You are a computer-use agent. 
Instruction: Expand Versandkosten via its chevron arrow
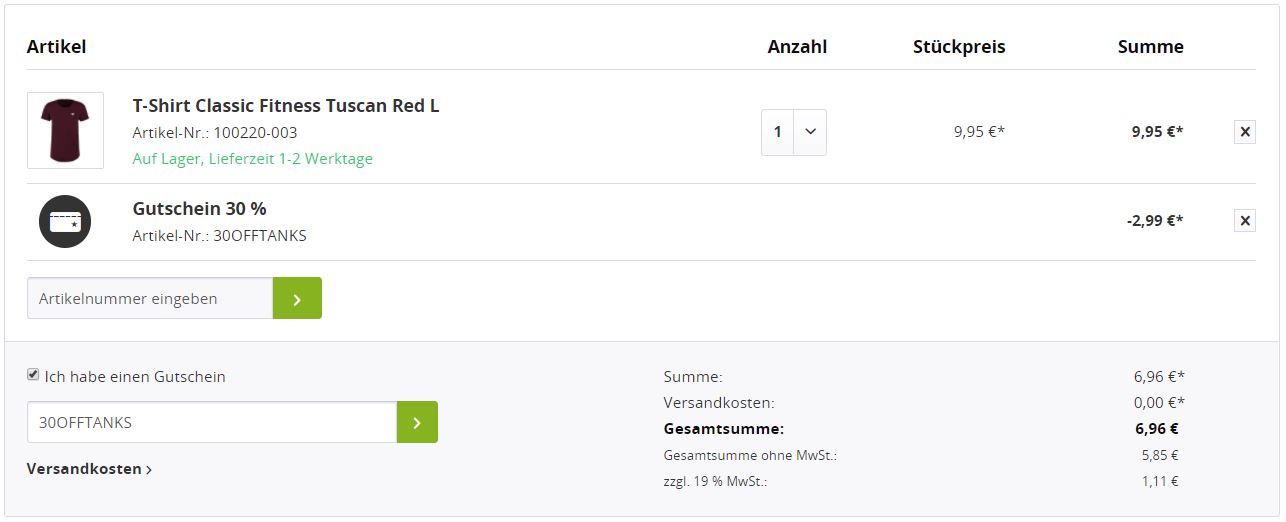(149, 470)
